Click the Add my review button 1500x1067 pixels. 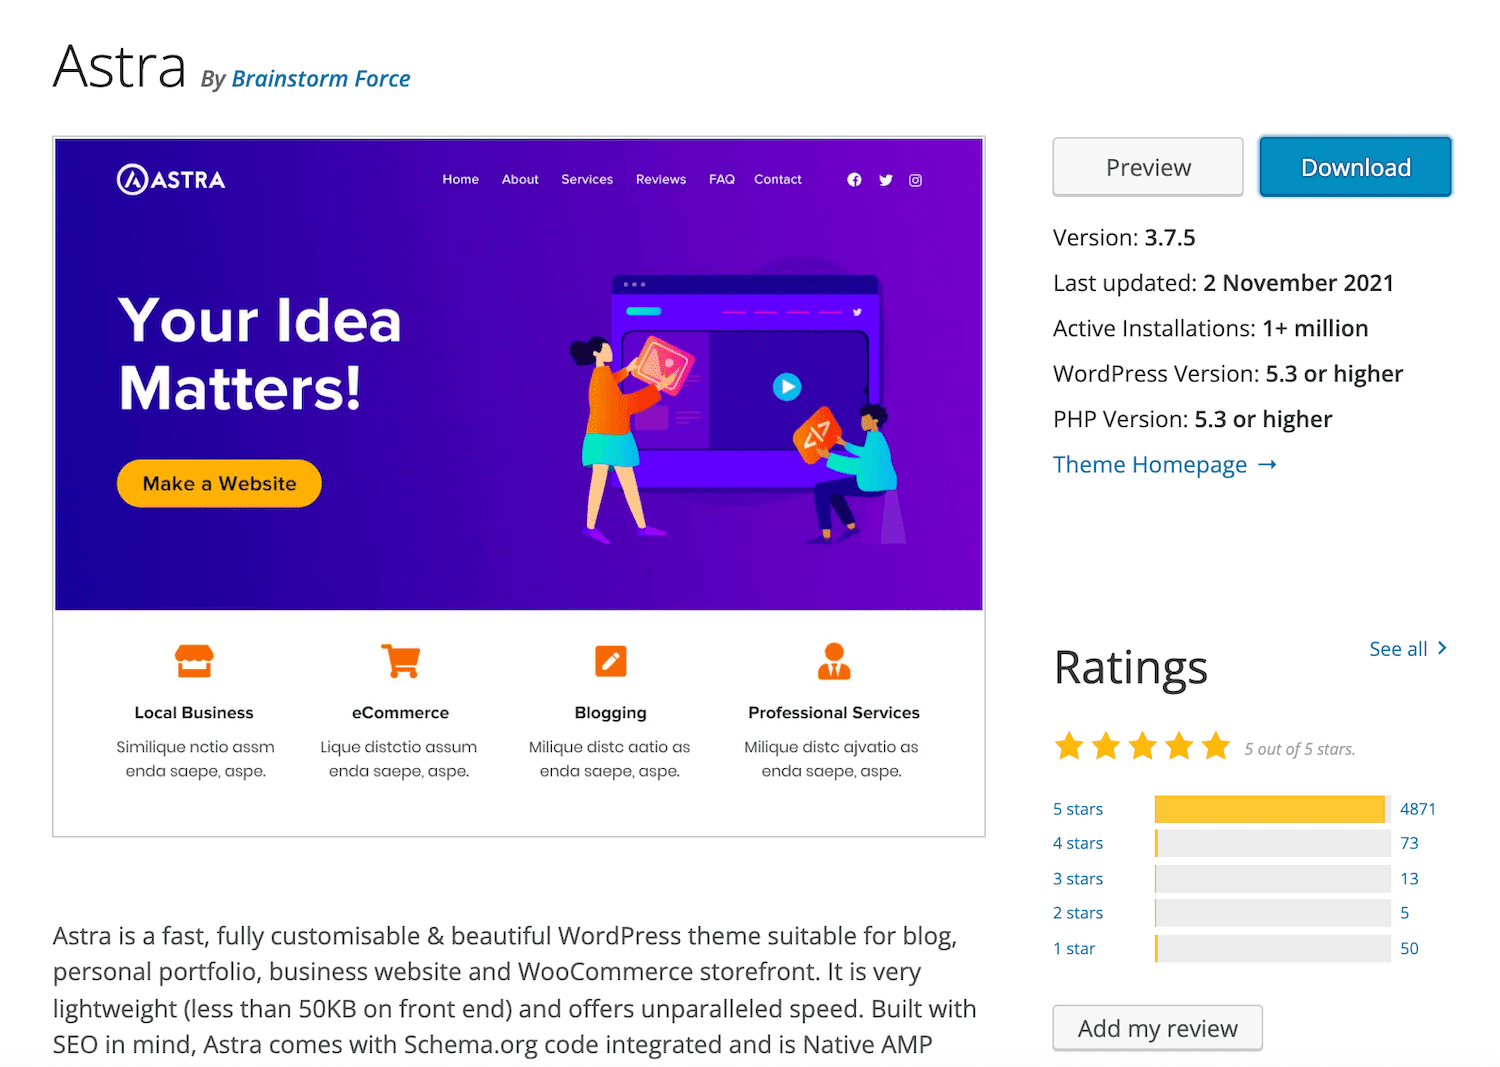pyautogui.click(x=1157, y=1028)
